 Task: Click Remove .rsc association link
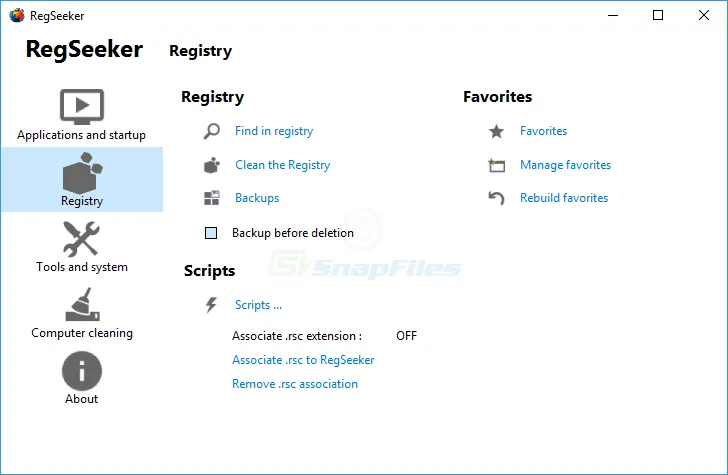pos(295,384)
